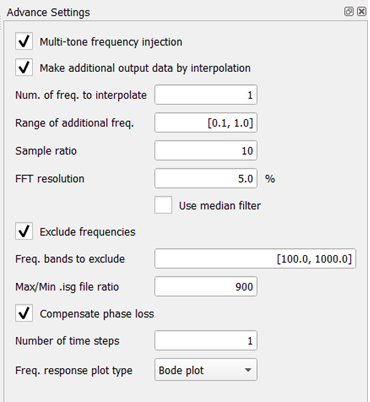This screenshot has height=402, width=370.
Task: Click the Bode plot dropdown arrow
Action: [x=248, y=370]
